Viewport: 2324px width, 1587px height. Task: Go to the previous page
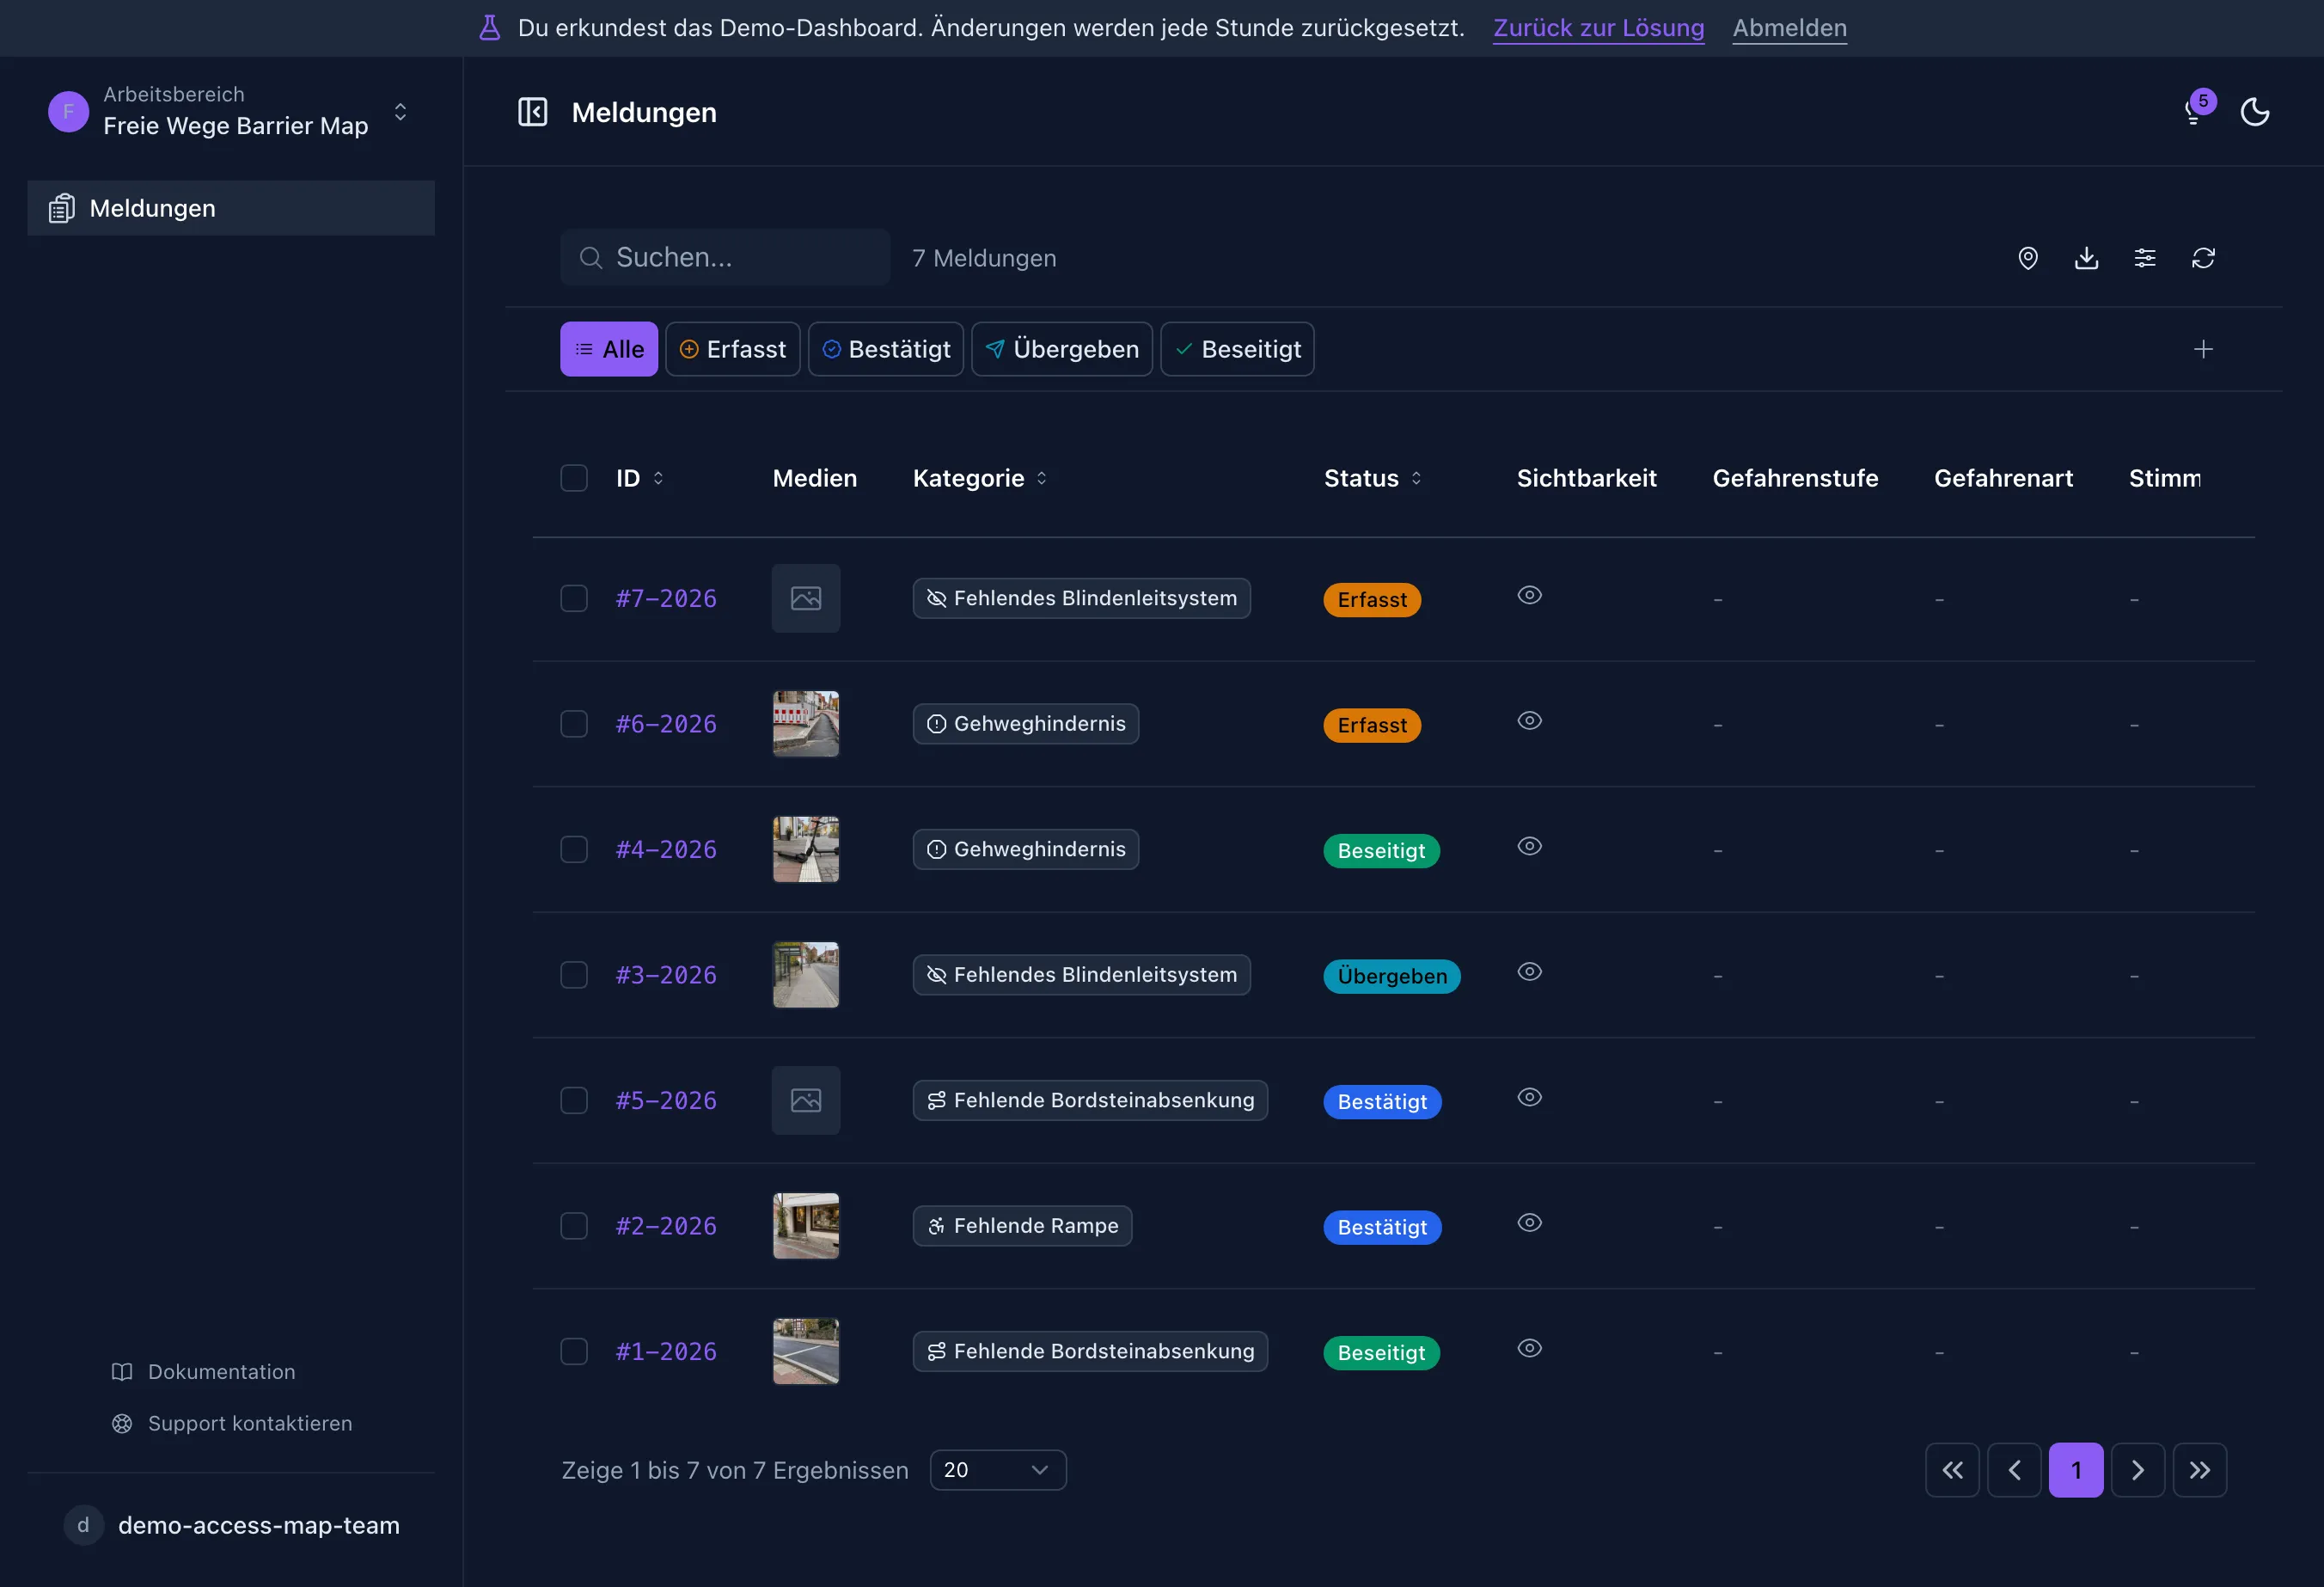coord(2014,1470)
